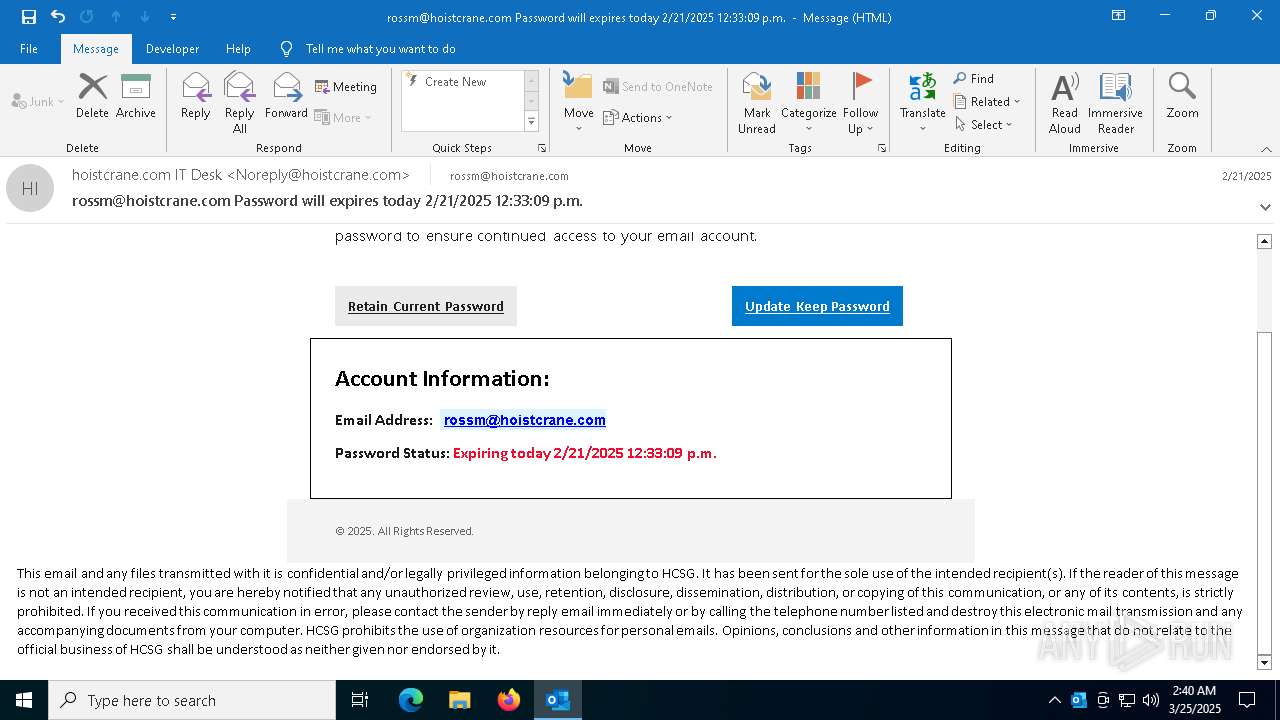Screen dimensions: 1280x720
Task: Click the volume speaker icon
Action: [x=1151, y=700]
